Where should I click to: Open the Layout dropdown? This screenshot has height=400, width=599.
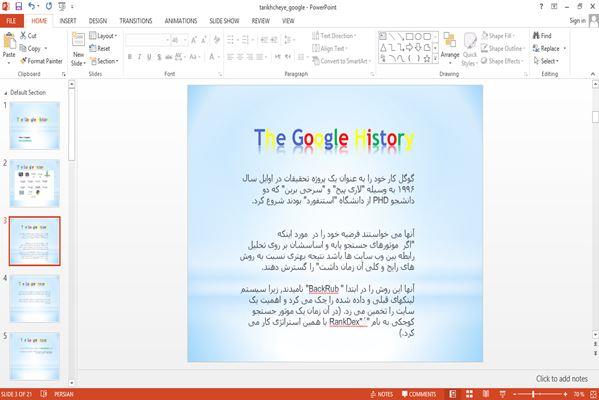click(x=103, y=36)
